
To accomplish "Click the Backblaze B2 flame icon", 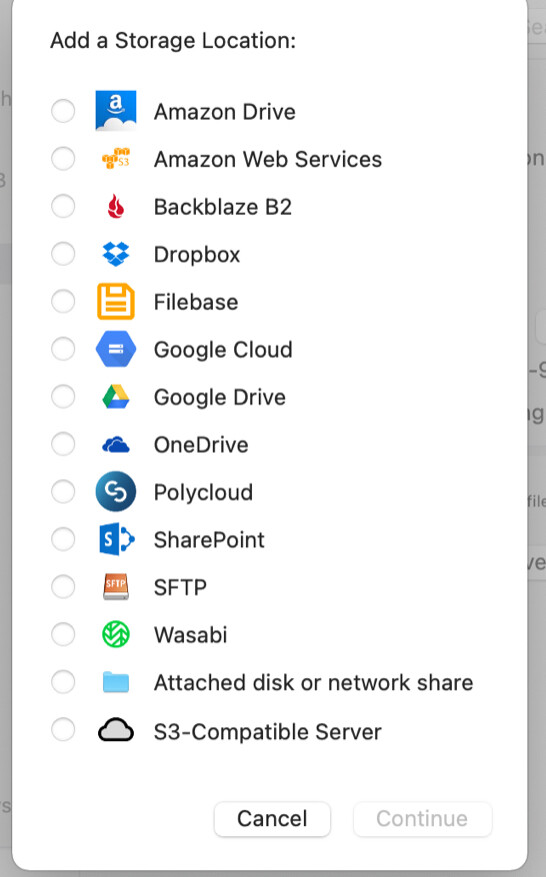I will (x=116, y=206).
